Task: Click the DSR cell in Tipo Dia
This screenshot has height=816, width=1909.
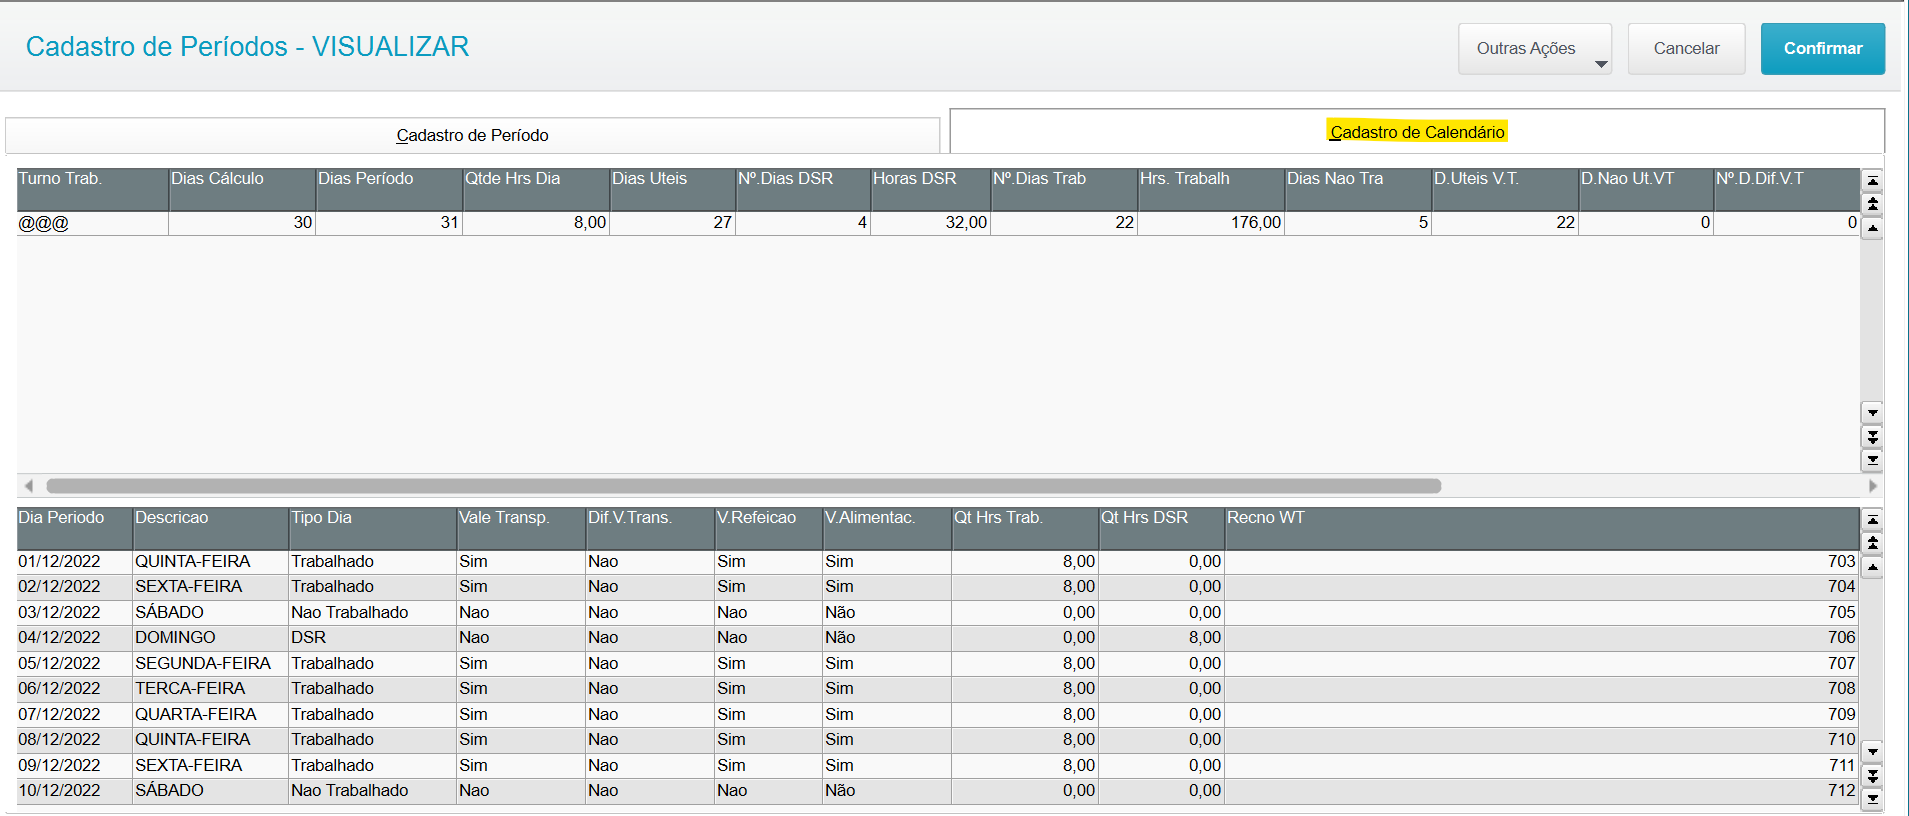Action: click(x=374, y=638)
